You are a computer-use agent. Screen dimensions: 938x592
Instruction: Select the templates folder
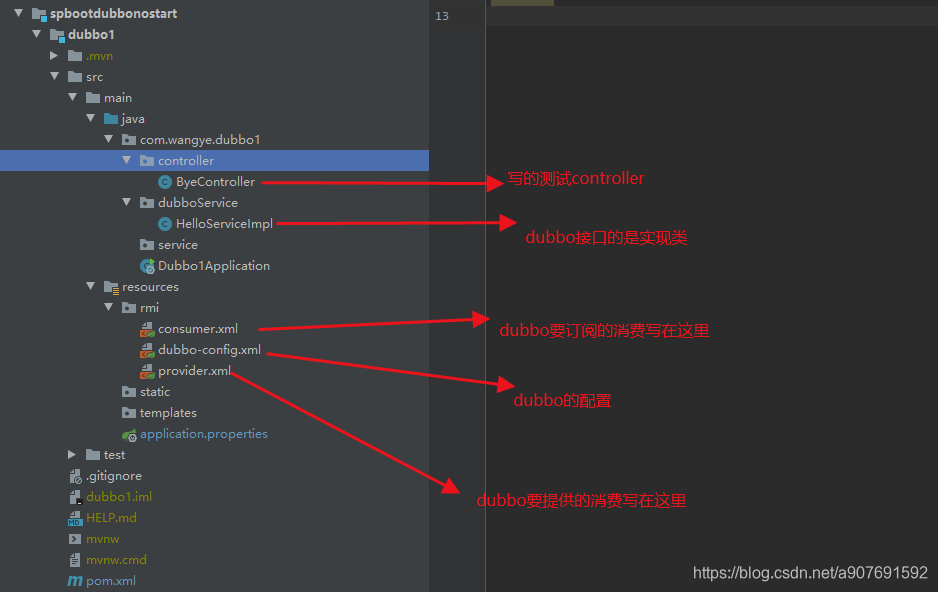168,413
